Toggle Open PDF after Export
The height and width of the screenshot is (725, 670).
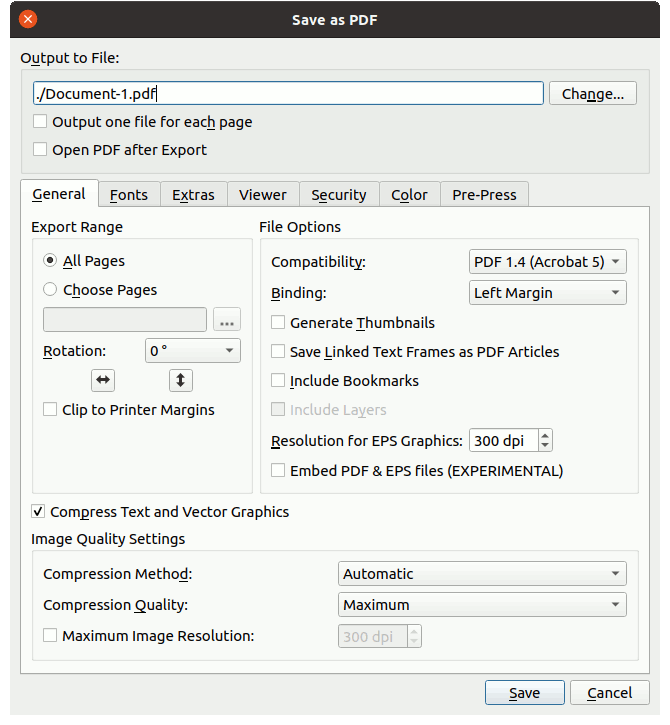click(40, 150)
